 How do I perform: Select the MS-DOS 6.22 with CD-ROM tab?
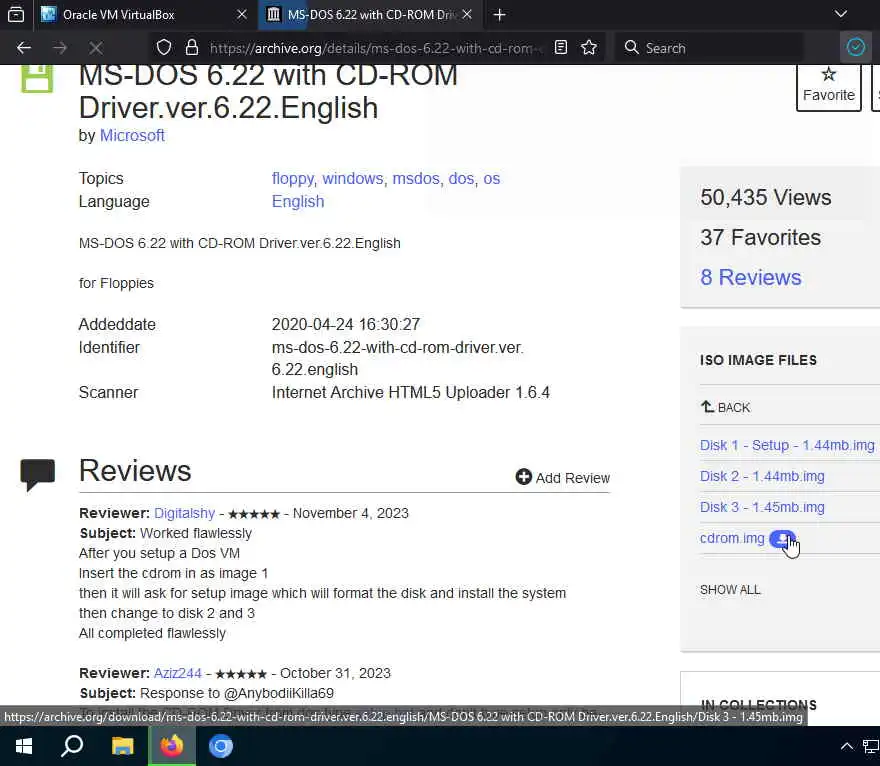(x=370, y=15)
